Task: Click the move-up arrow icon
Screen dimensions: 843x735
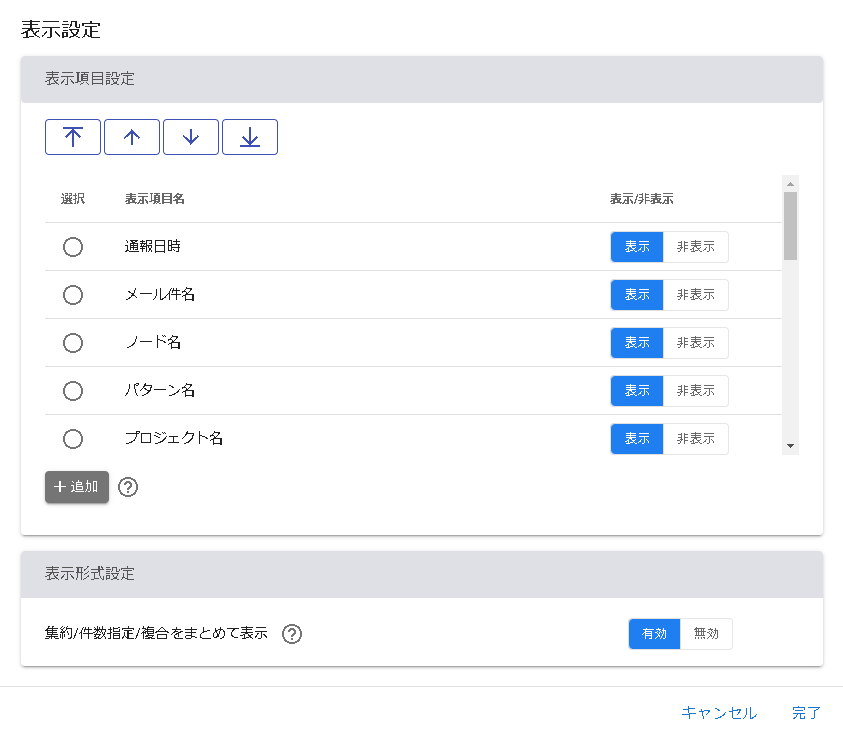Action: [131, 136]
